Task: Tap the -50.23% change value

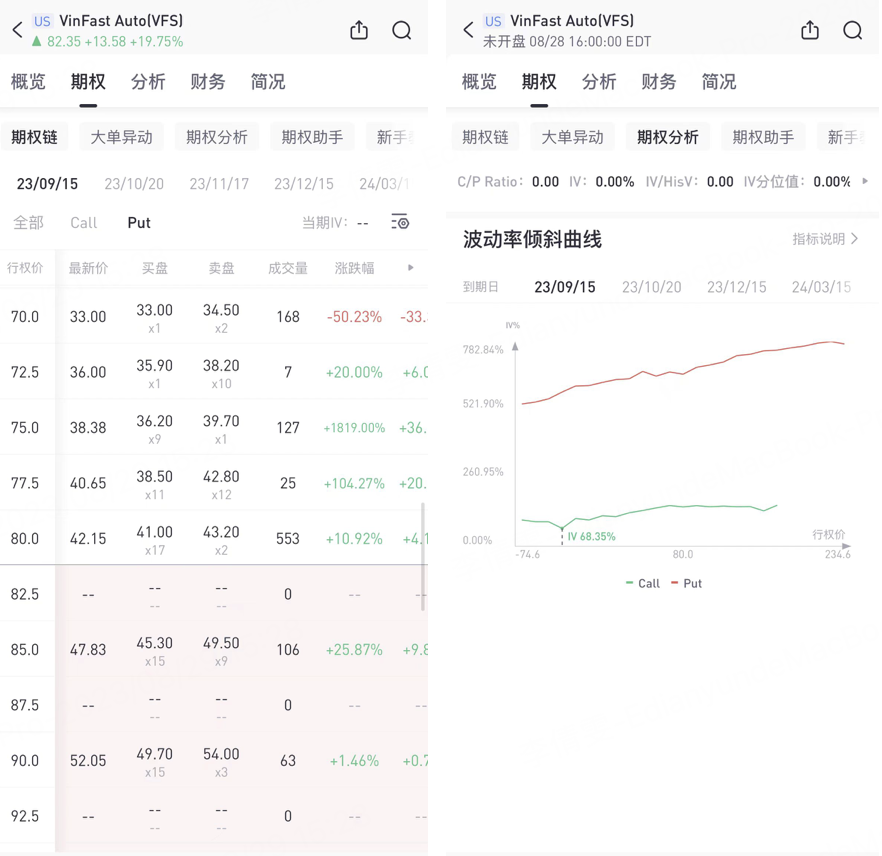Action: 354,317
